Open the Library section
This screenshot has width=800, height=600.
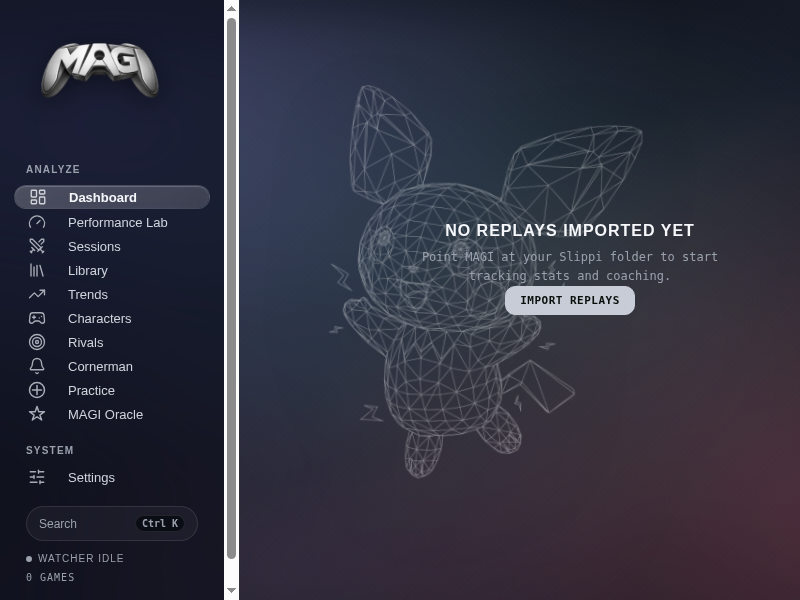[112, 270]
